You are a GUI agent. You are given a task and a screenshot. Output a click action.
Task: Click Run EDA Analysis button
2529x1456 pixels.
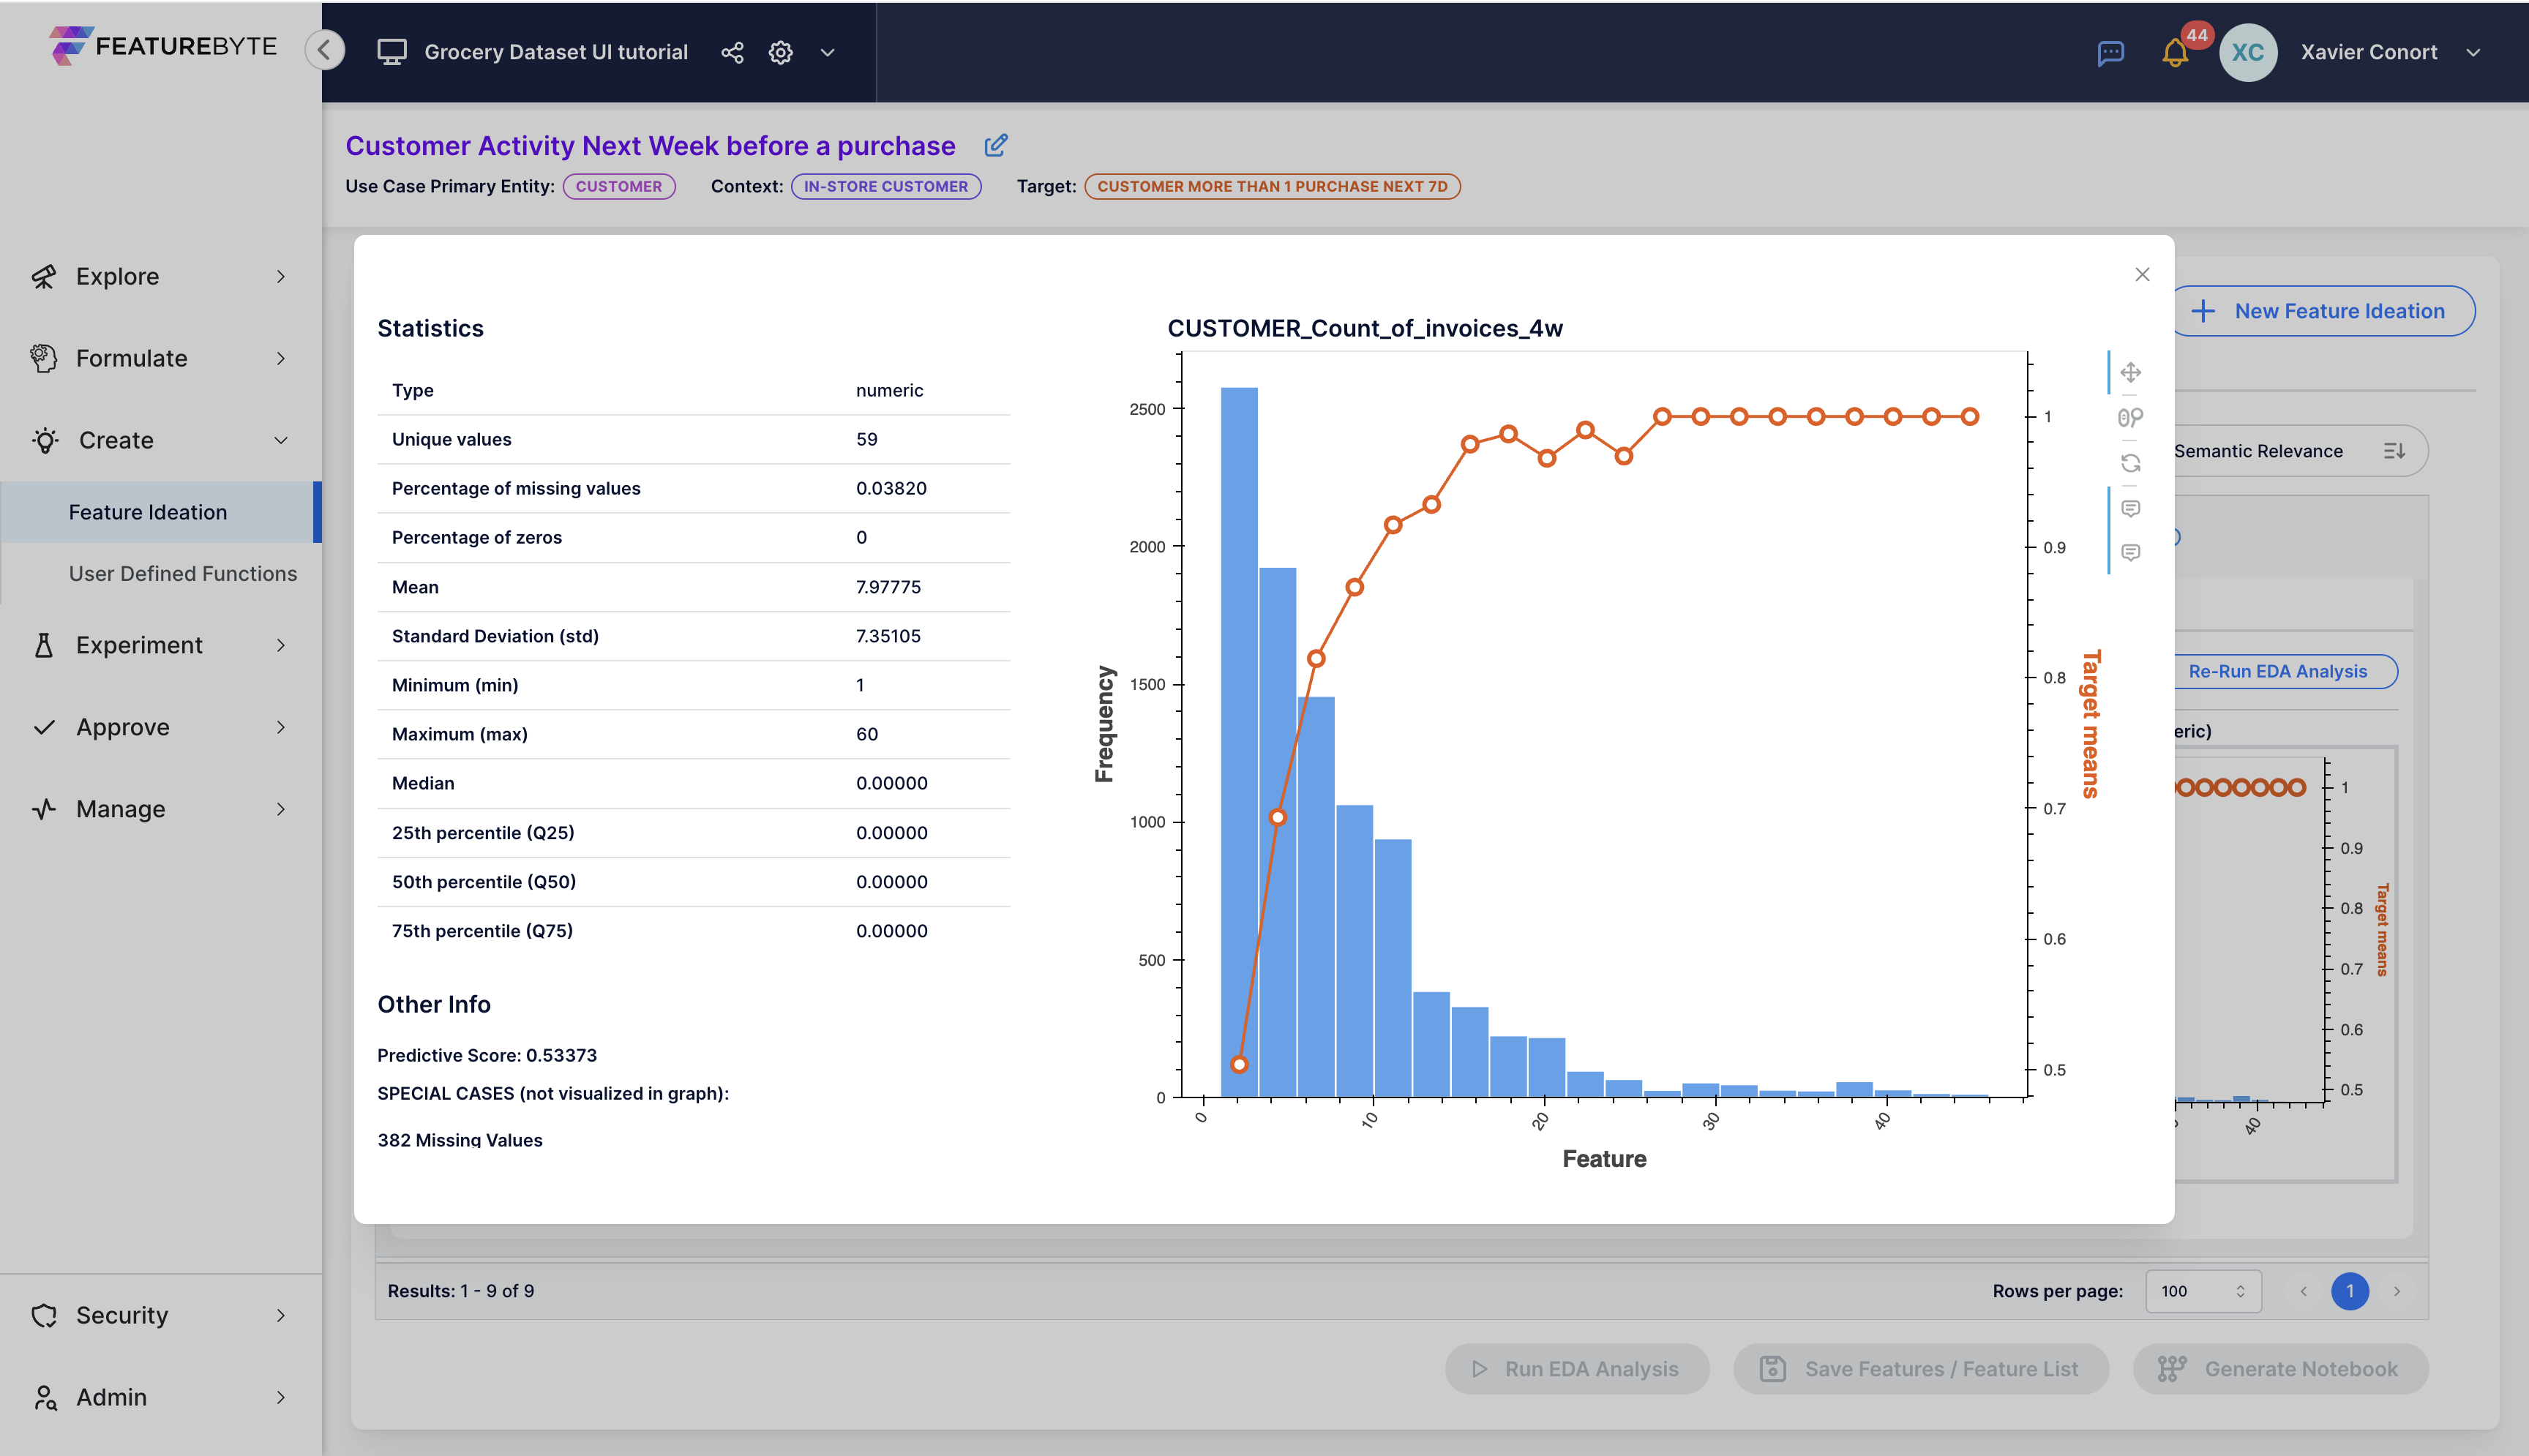click(x=1577, y=1370)
